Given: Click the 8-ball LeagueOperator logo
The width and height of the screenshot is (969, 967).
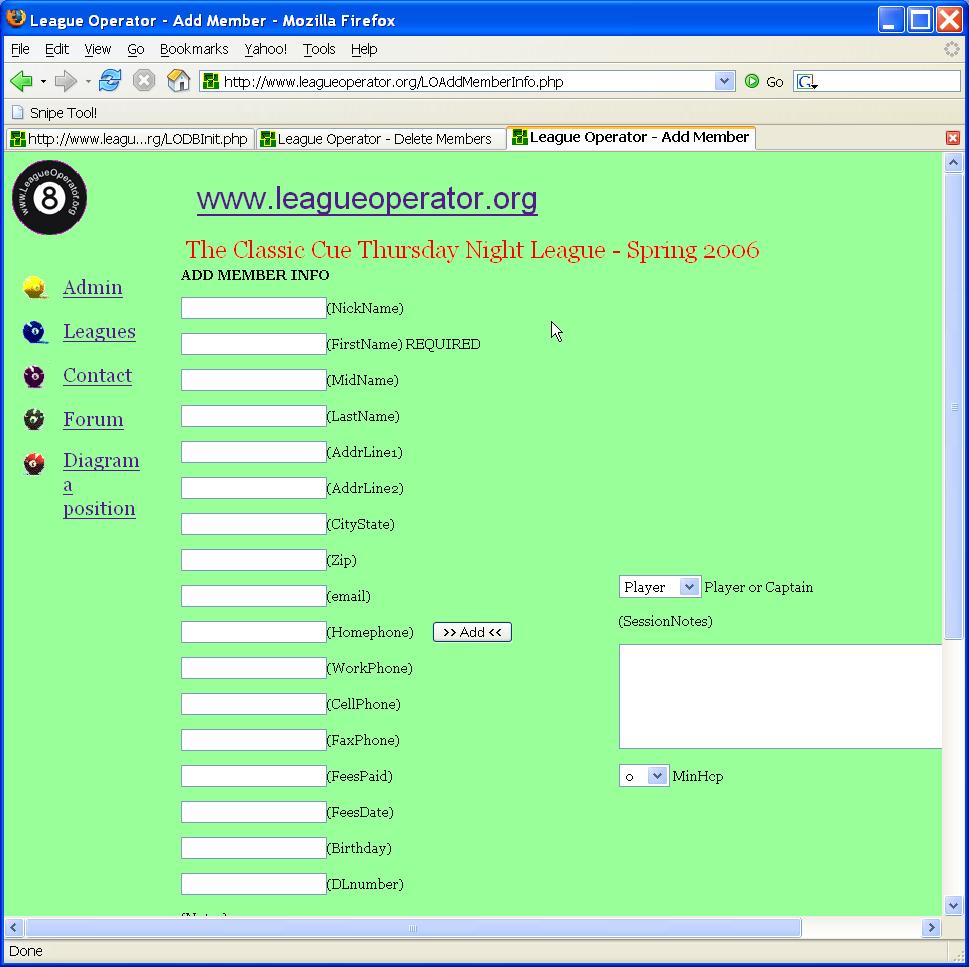Looking at the screenshot, I should click(x=50, y=198).
